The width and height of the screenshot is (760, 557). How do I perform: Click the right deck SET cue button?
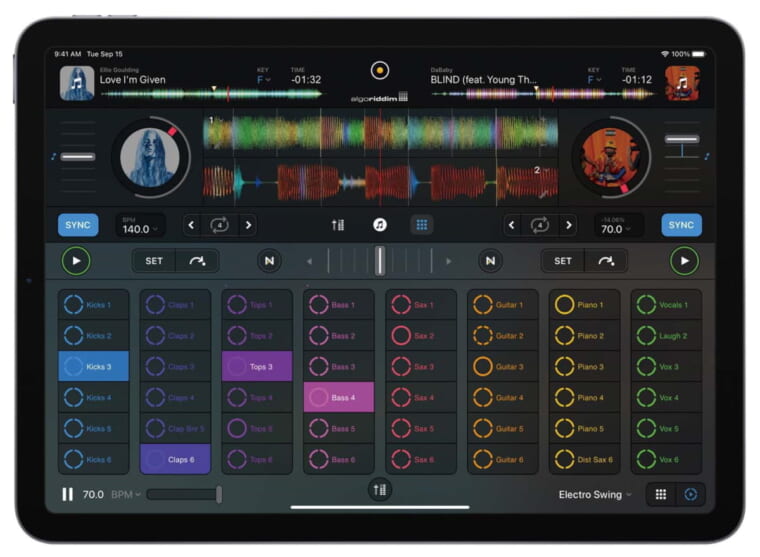(563, 261)
